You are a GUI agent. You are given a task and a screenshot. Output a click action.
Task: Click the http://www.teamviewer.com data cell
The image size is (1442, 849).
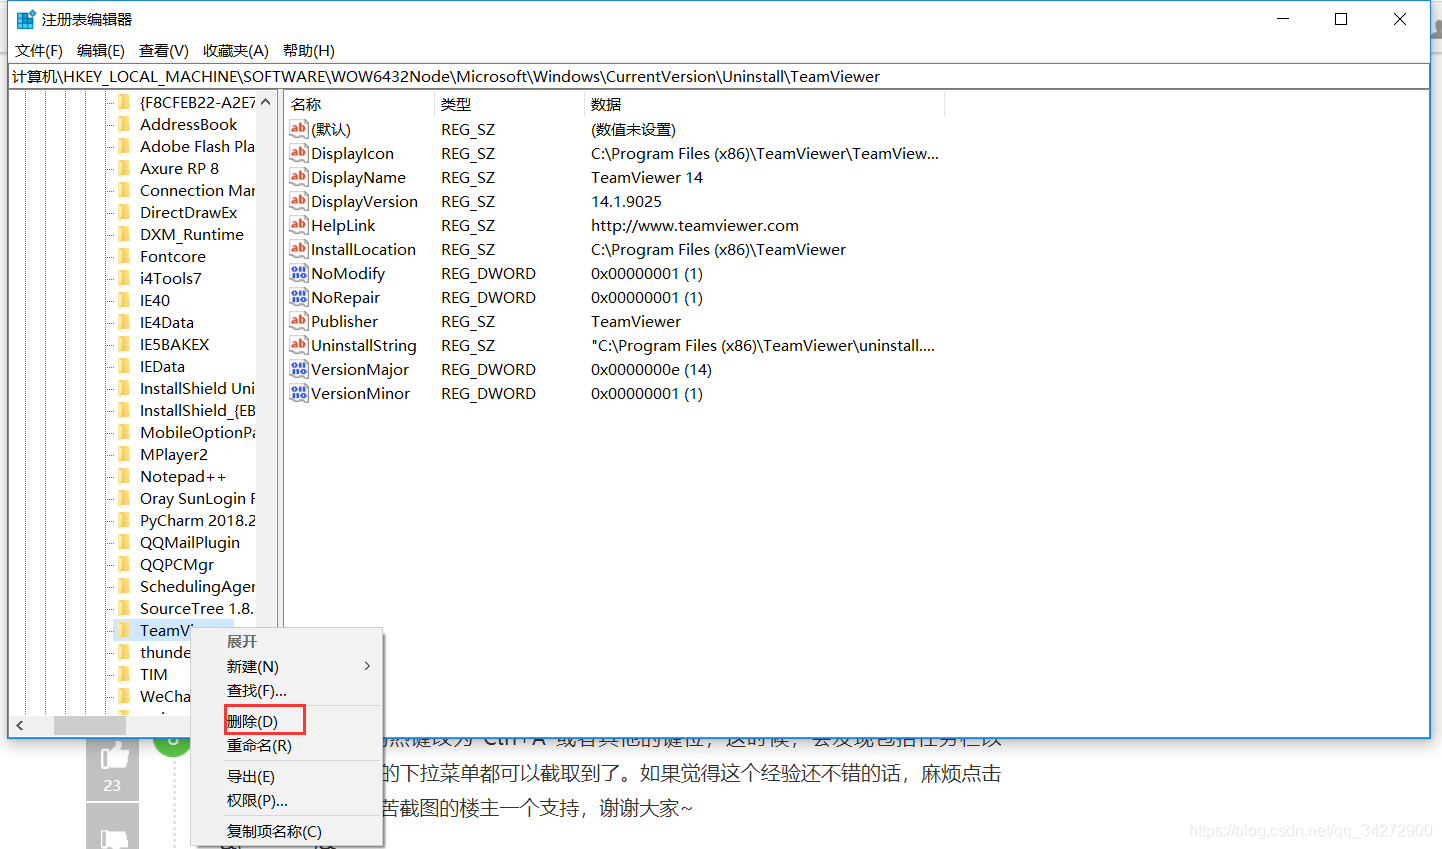695,225
